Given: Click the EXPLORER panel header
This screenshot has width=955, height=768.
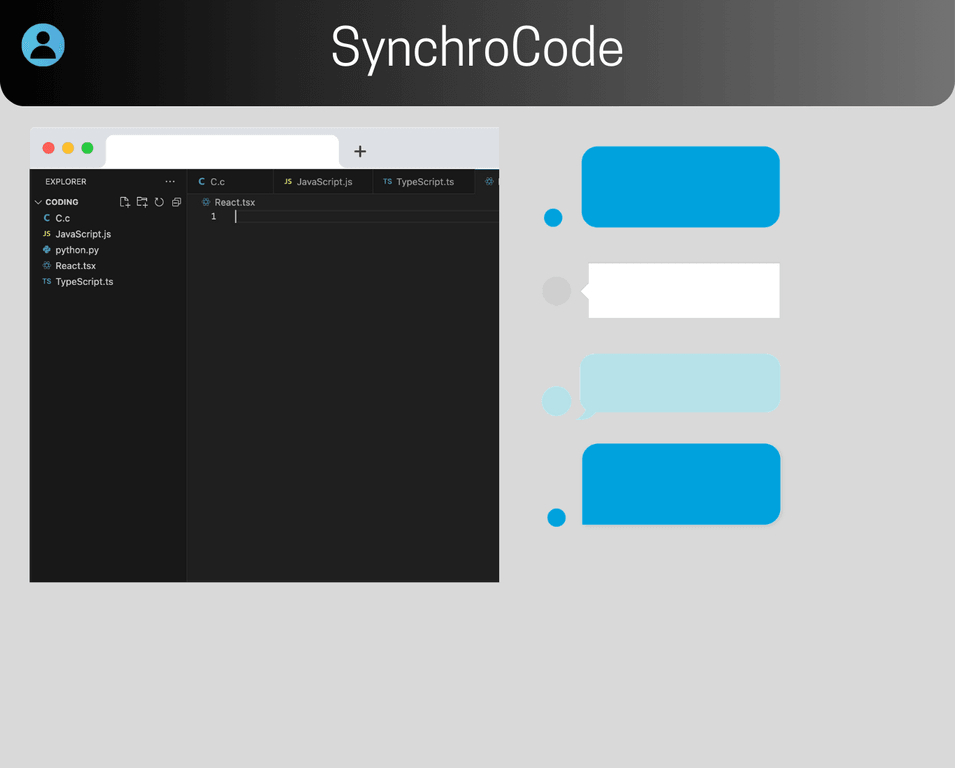Looking at the screenshot, I should coord(66,181).
